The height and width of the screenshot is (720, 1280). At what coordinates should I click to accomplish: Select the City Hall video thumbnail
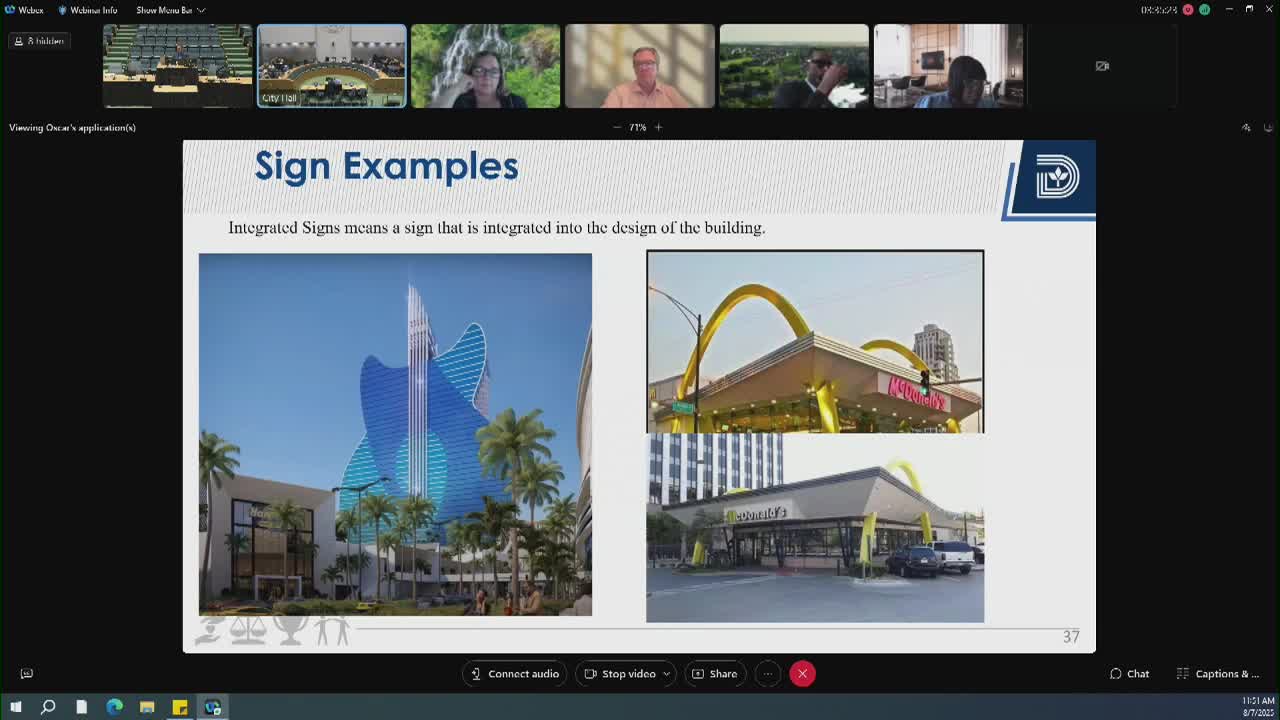click(x=332, y=66)
